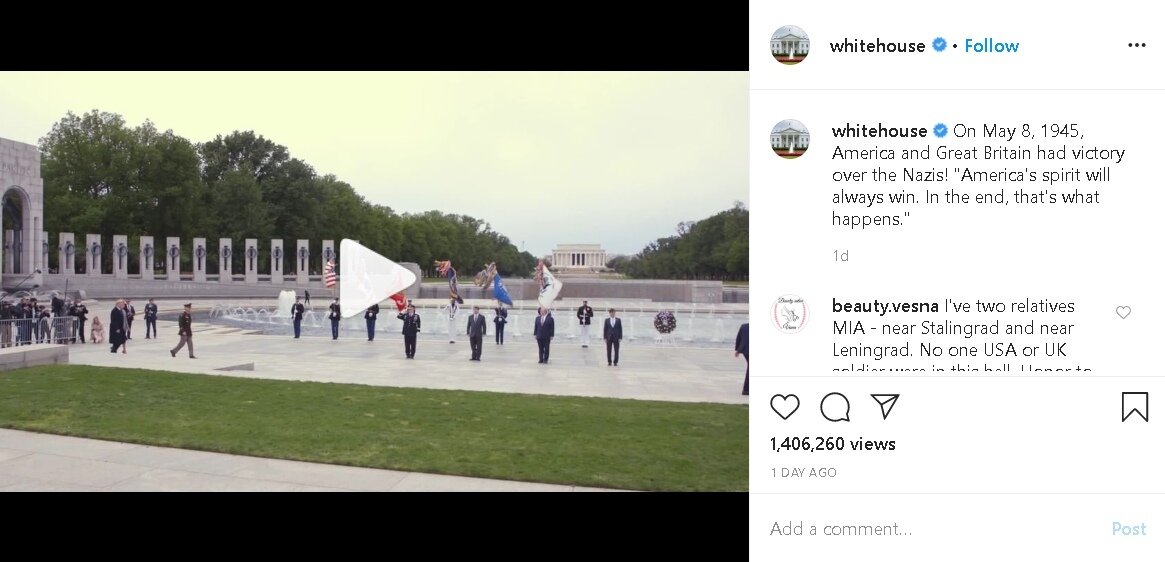Open the 1,406,260 views count

[x=833, y=444]
